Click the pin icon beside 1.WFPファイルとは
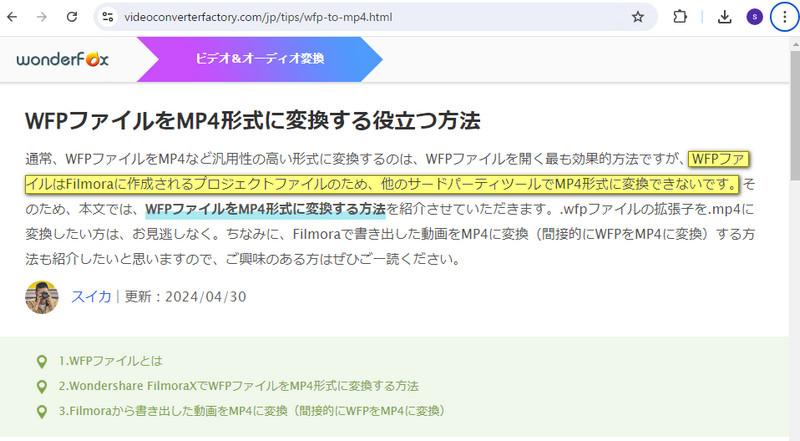The width and height of the screenshot is (800, 441). coord(41,361)
